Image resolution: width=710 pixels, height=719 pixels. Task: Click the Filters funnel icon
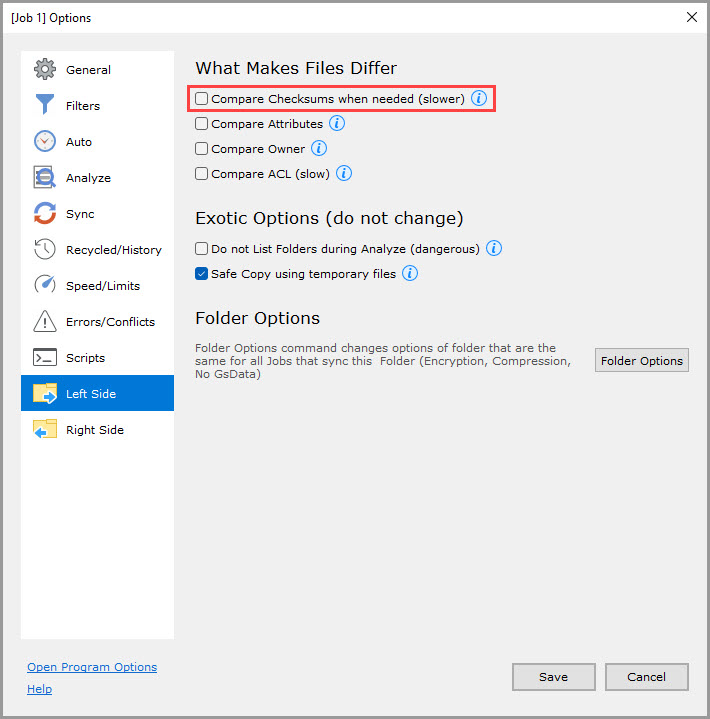coord(45,106)
